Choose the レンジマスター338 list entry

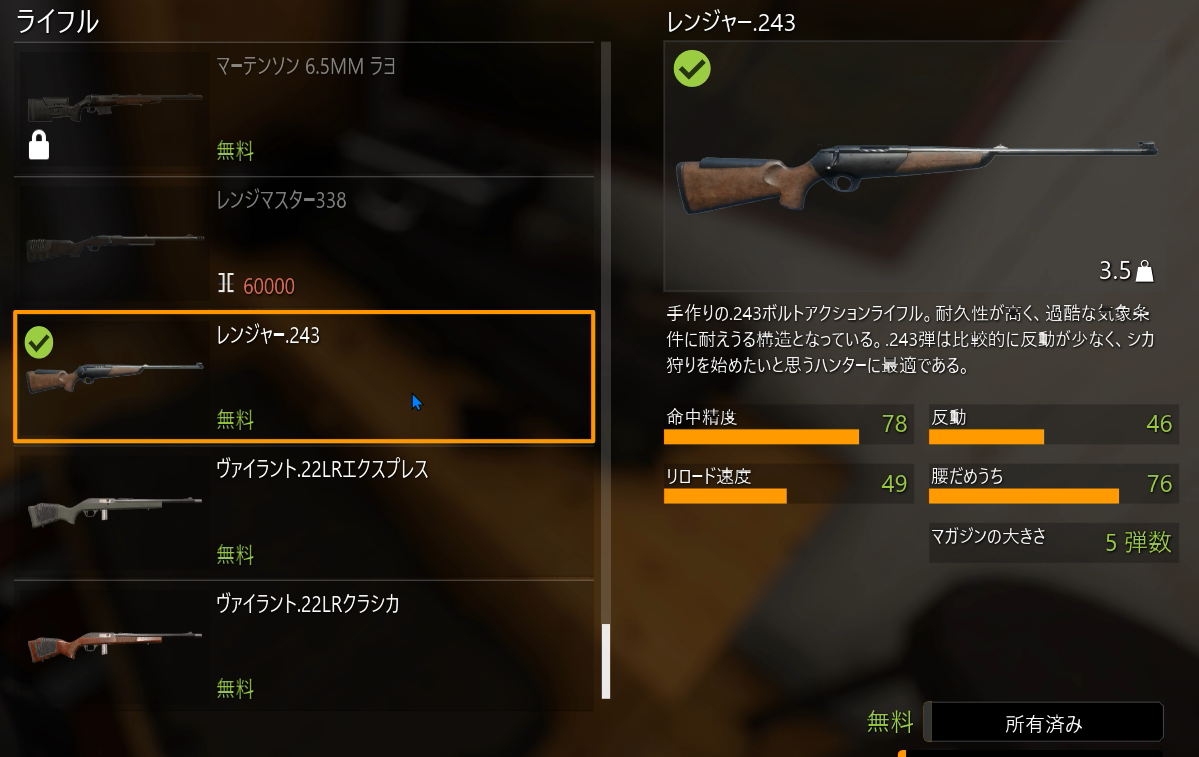tap(304, 243)
